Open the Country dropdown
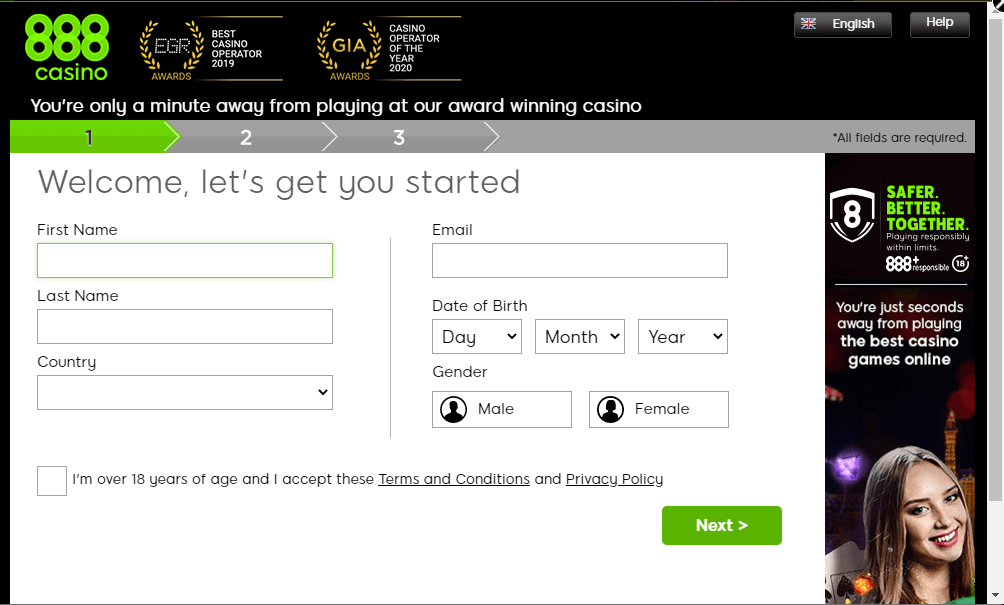Screen dimensions: 1004x605 point(185,392)
